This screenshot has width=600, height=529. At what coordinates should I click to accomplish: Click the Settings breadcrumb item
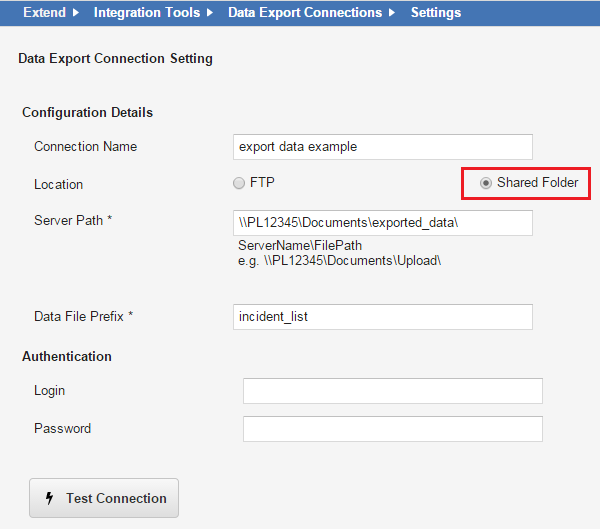(x=435, y=13)
